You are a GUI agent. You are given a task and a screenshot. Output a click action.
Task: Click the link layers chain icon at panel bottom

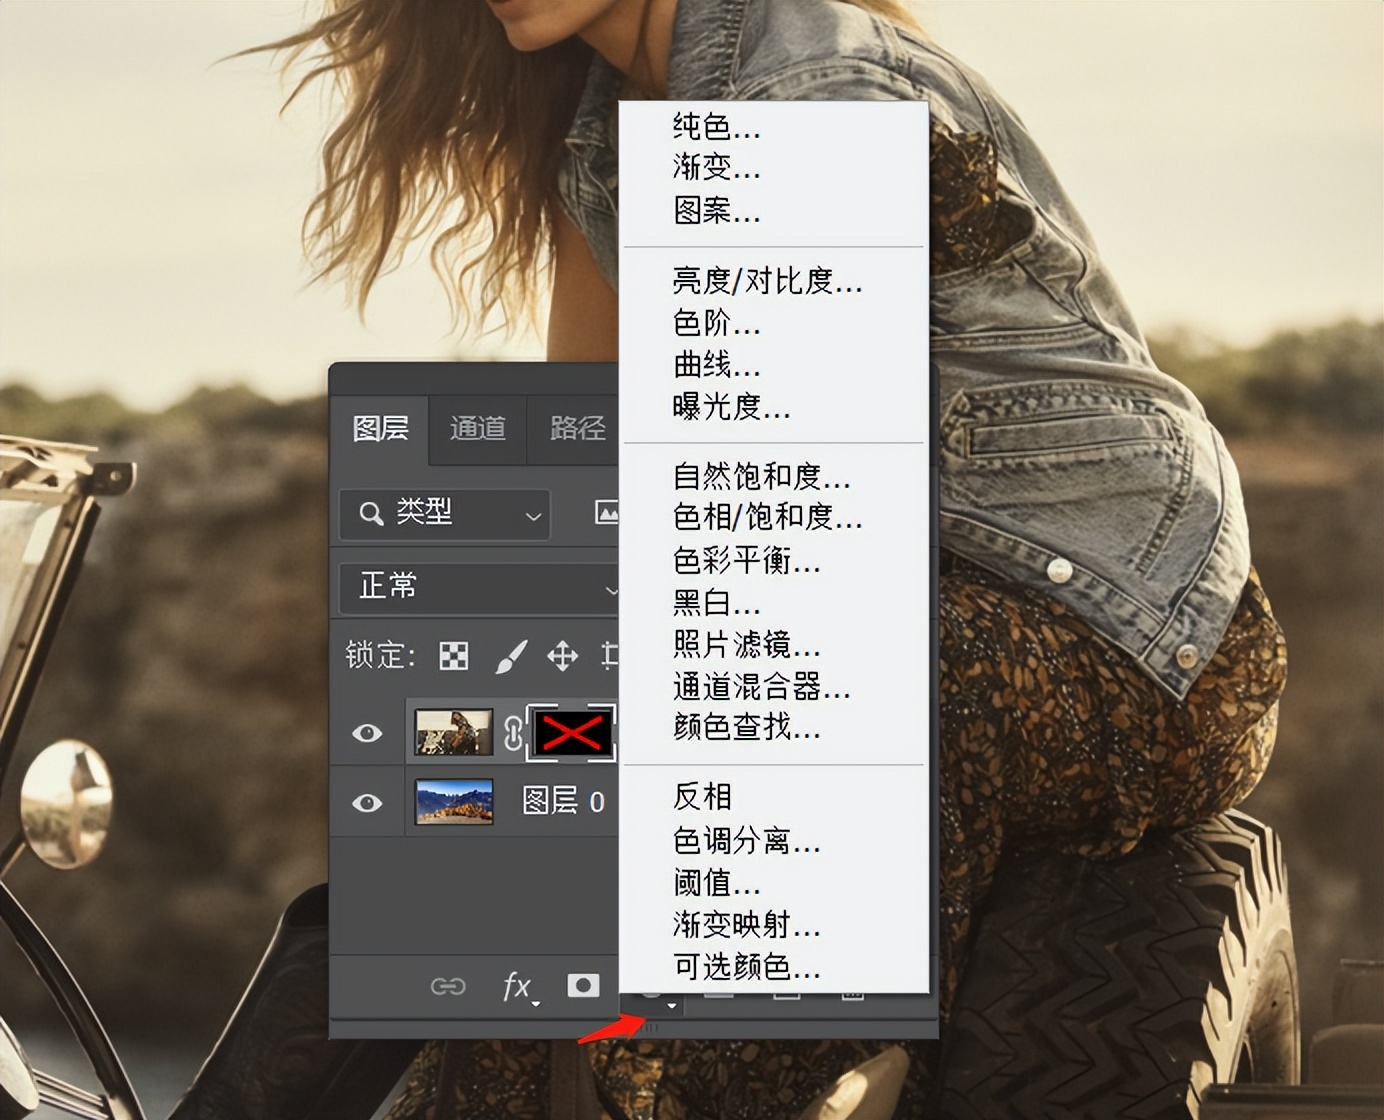[448, 987]
